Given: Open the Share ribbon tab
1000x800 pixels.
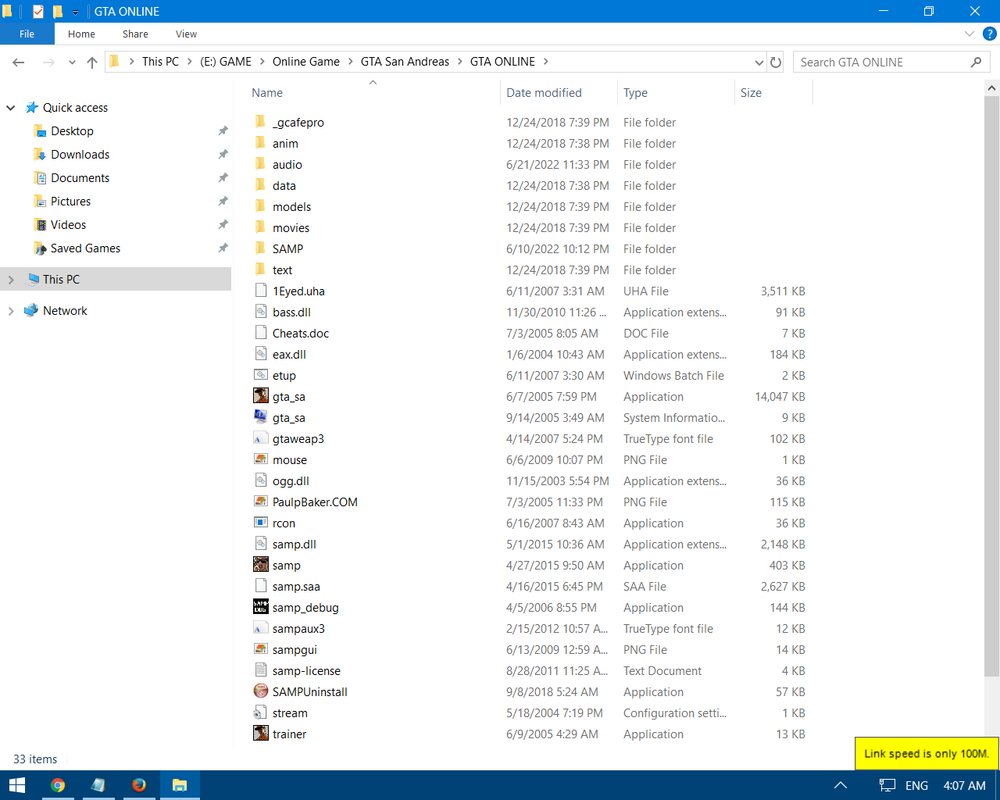Looking at the screenshot, I should click(135, 34).
